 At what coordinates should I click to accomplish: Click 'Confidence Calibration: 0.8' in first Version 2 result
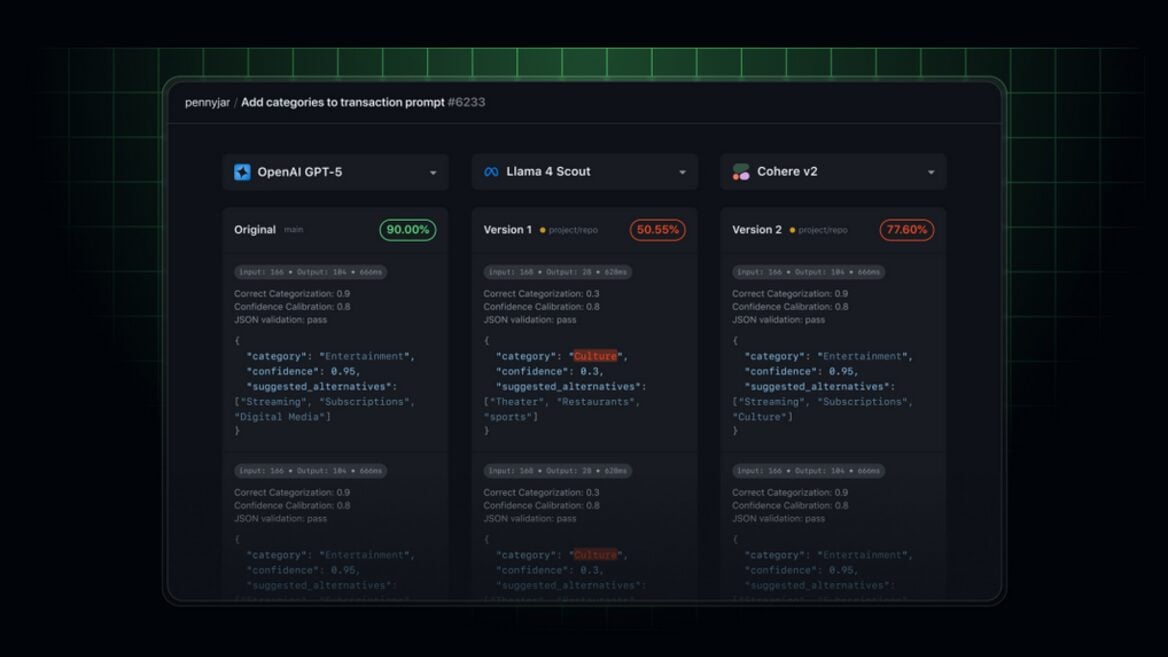(790, 306)
